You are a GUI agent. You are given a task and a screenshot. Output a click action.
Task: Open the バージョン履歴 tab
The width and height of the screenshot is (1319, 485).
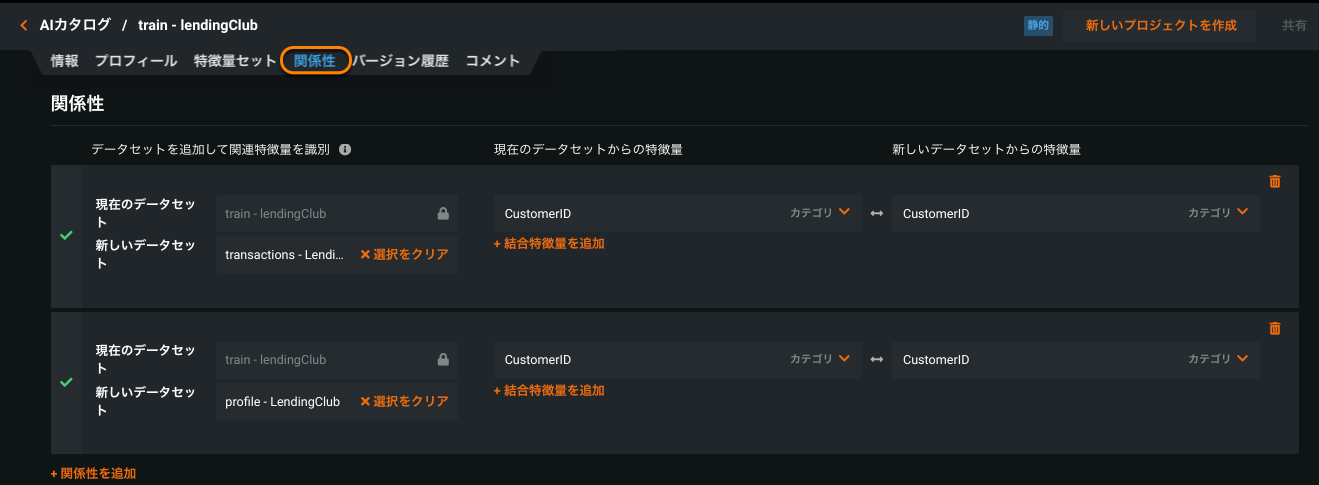(400, 61)
